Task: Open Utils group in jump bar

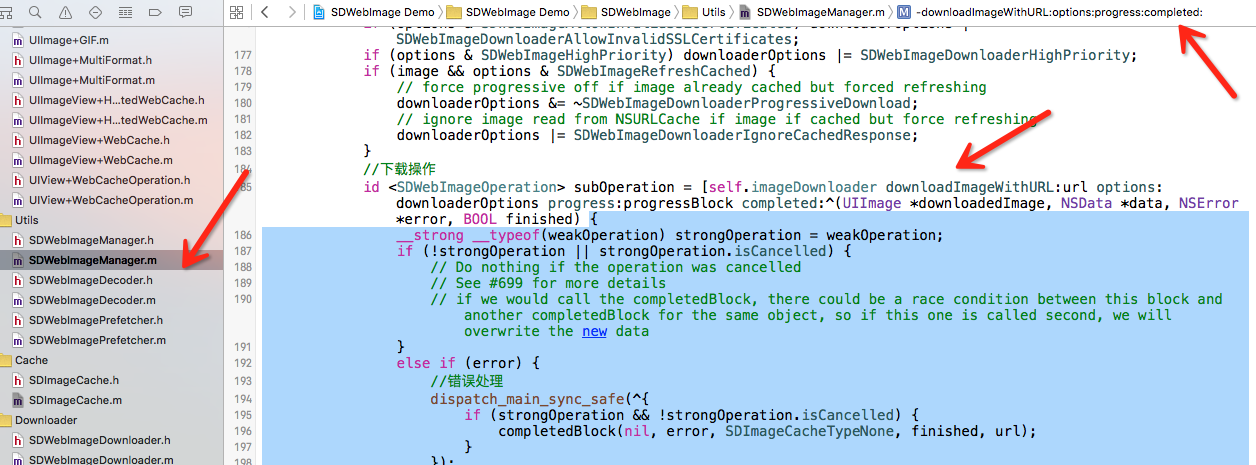Action: 703,12
